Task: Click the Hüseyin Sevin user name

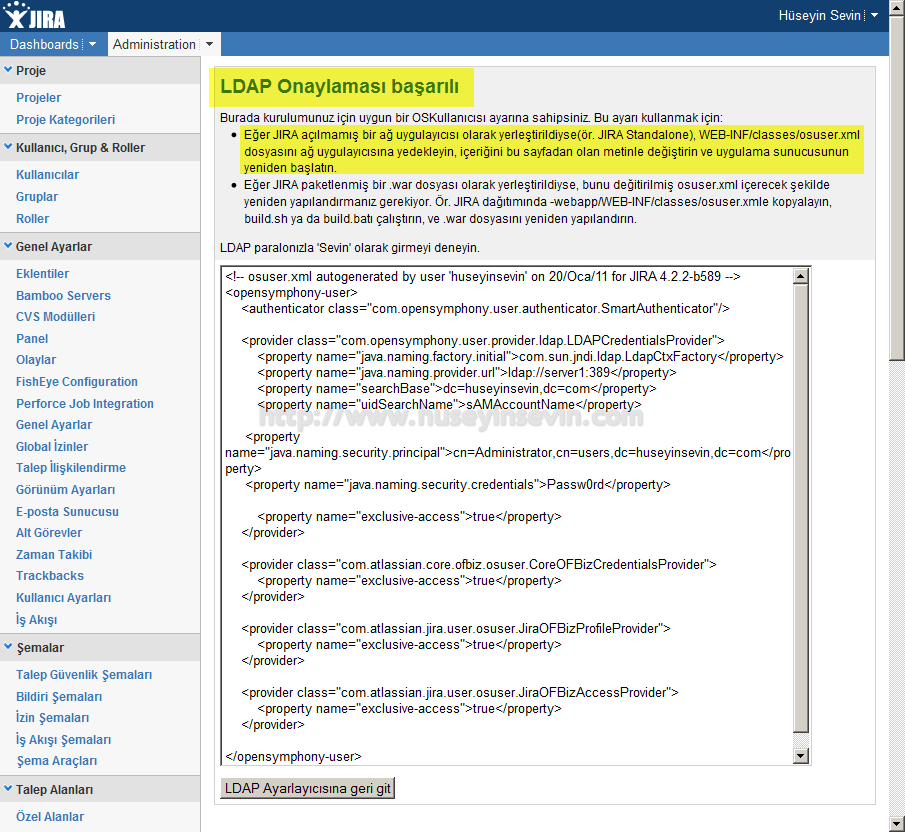Action: 820,16
